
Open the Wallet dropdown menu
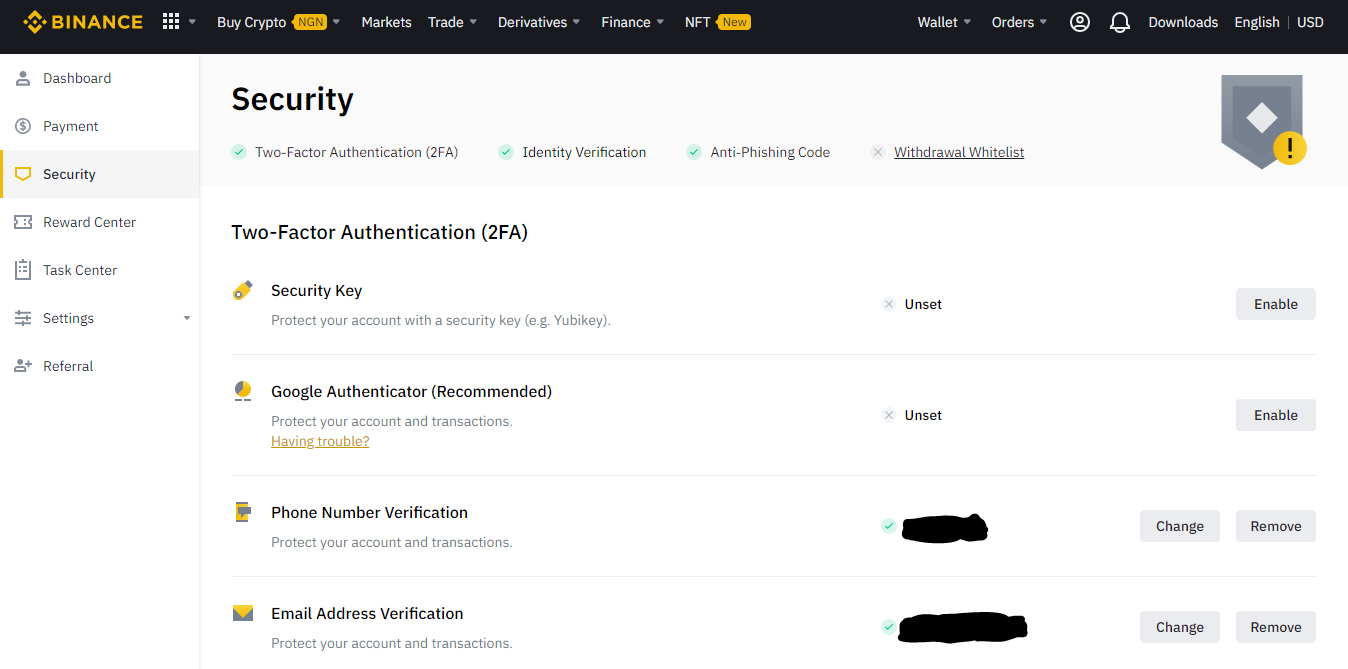[x=944, y=22]
